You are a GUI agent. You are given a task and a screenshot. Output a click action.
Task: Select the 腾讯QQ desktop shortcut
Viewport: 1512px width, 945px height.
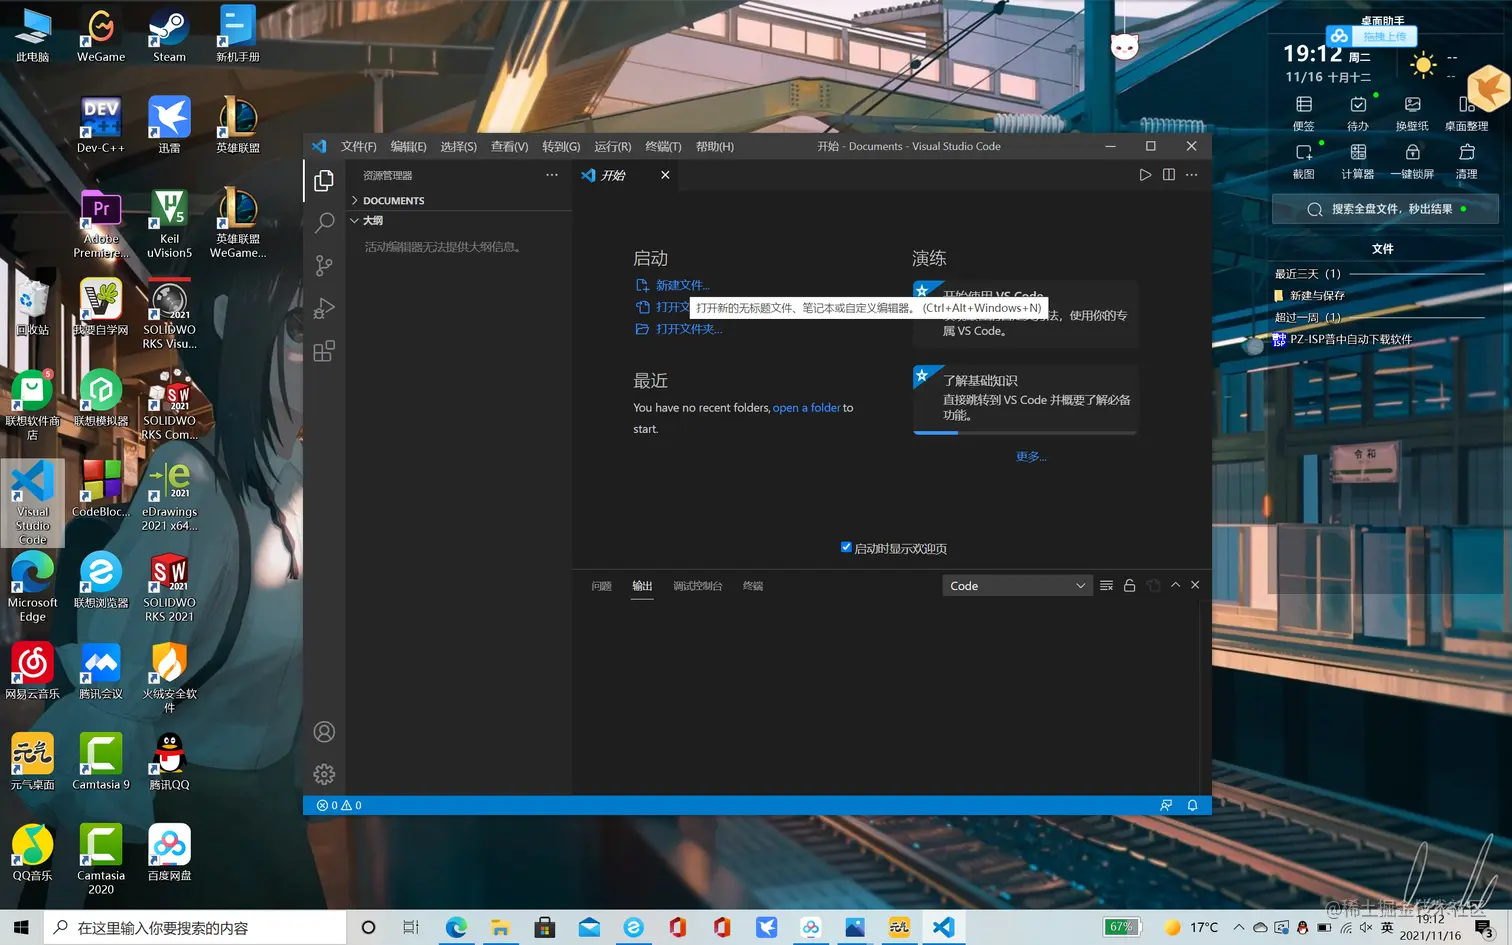(169, 762)
